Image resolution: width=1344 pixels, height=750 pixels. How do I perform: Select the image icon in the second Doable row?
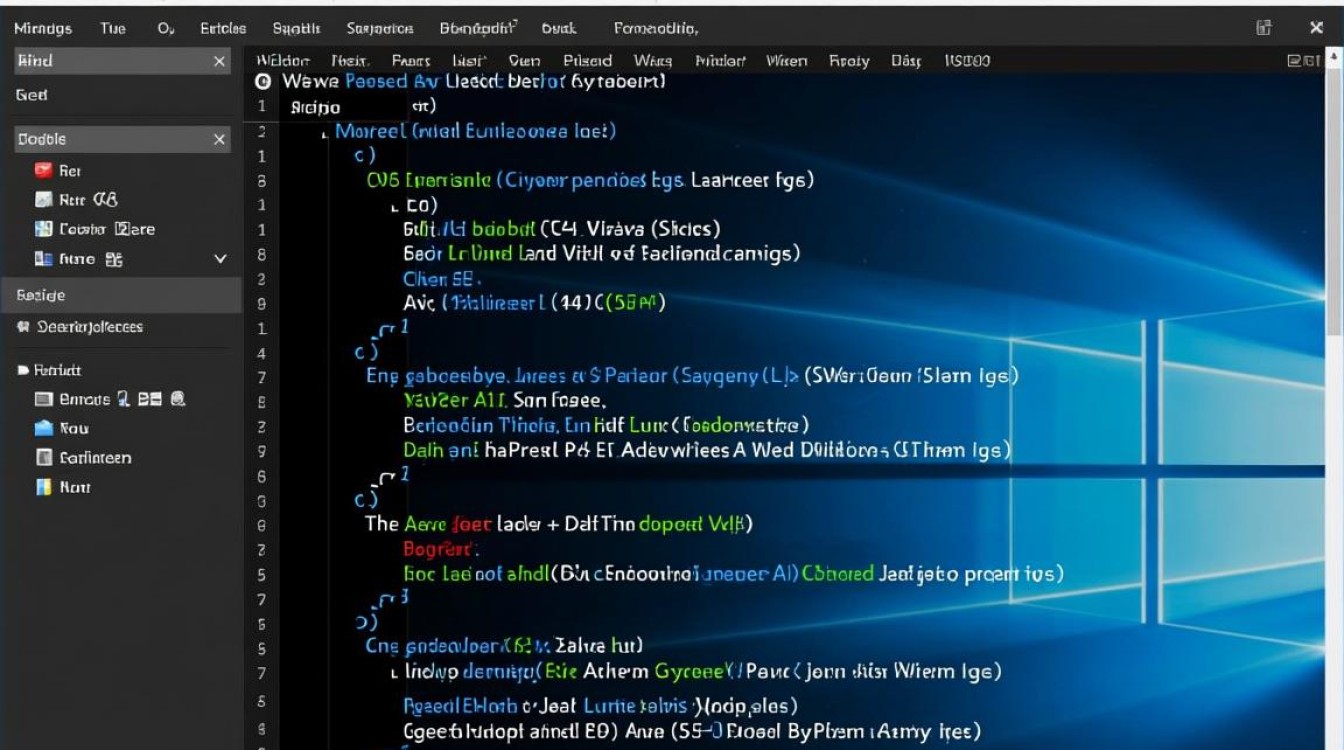coord(43,200)
